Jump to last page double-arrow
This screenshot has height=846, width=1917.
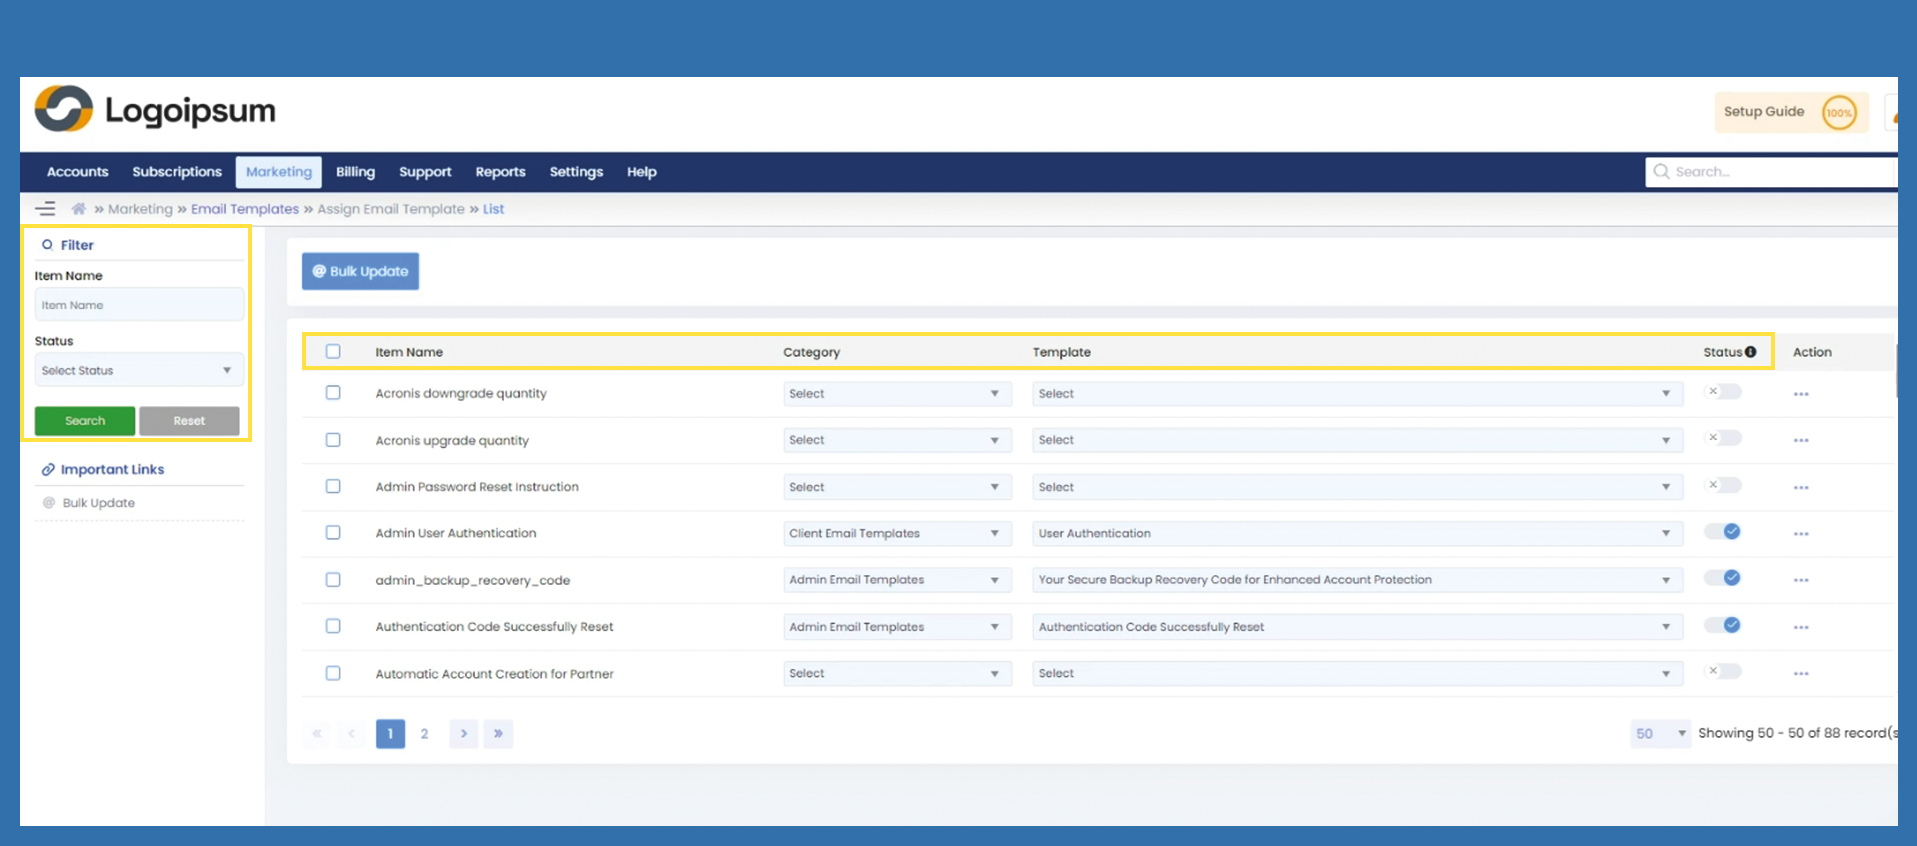click(498, 734)
